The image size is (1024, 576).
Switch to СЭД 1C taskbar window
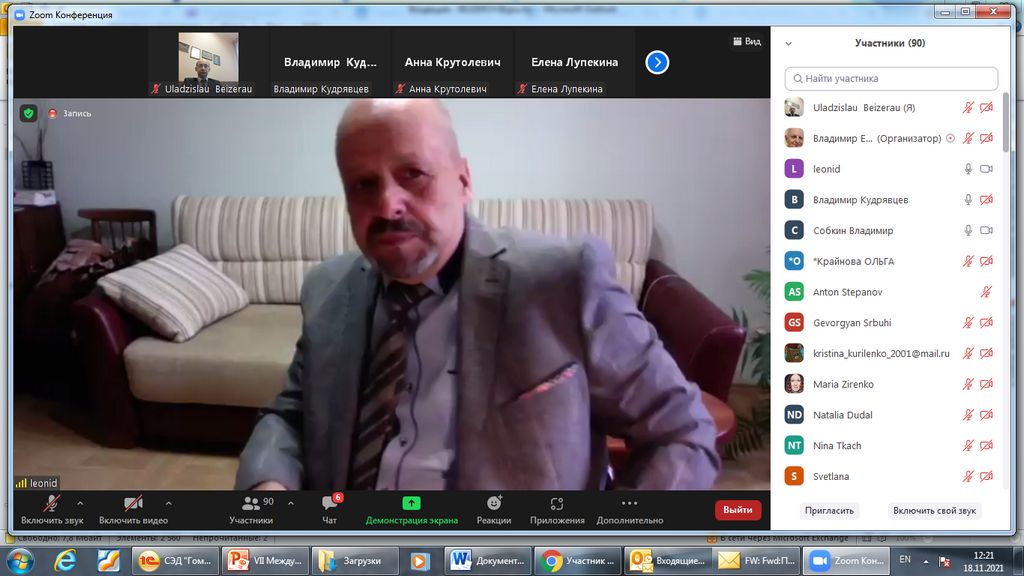tap(174, 561)
